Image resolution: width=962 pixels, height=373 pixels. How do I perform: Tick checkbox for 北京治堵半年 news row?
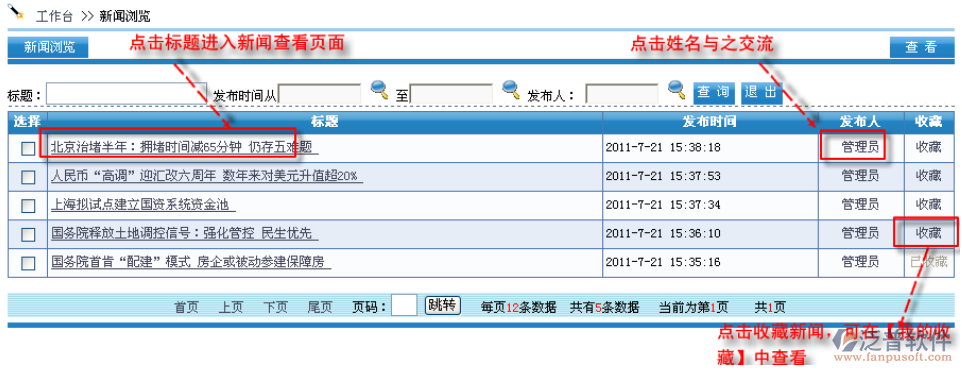(28, 148)
